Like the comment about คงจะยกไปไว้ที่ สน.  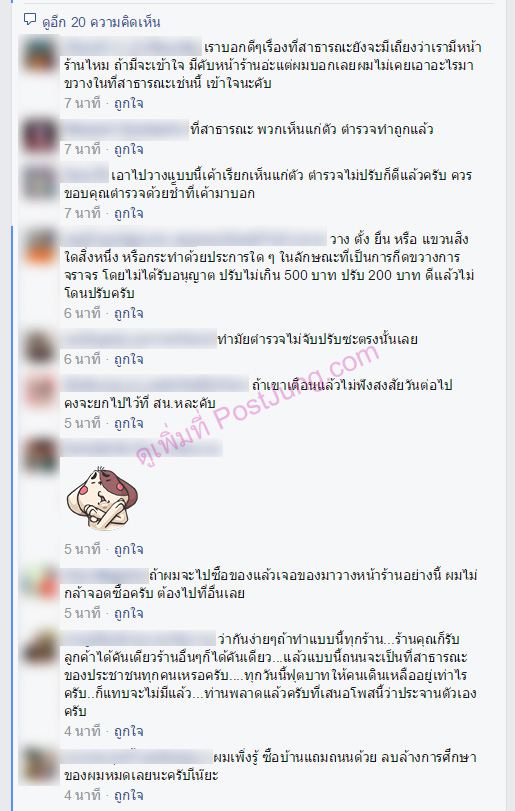click(129, 424)
